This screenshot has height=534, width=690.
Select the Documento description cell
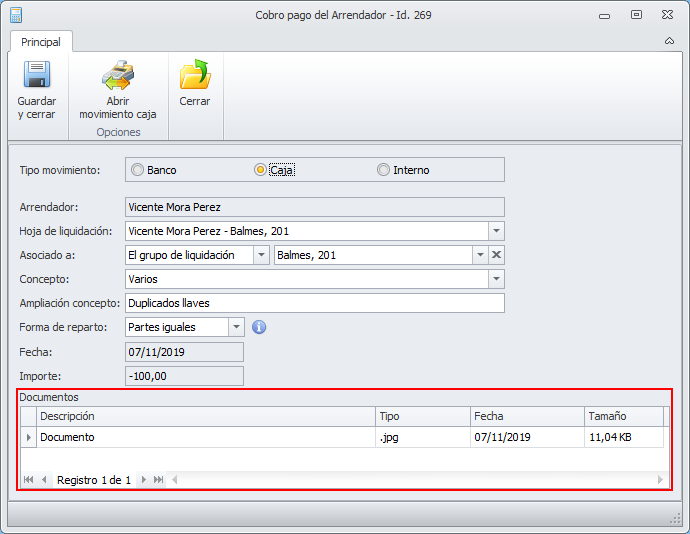[x=206, y=437]
